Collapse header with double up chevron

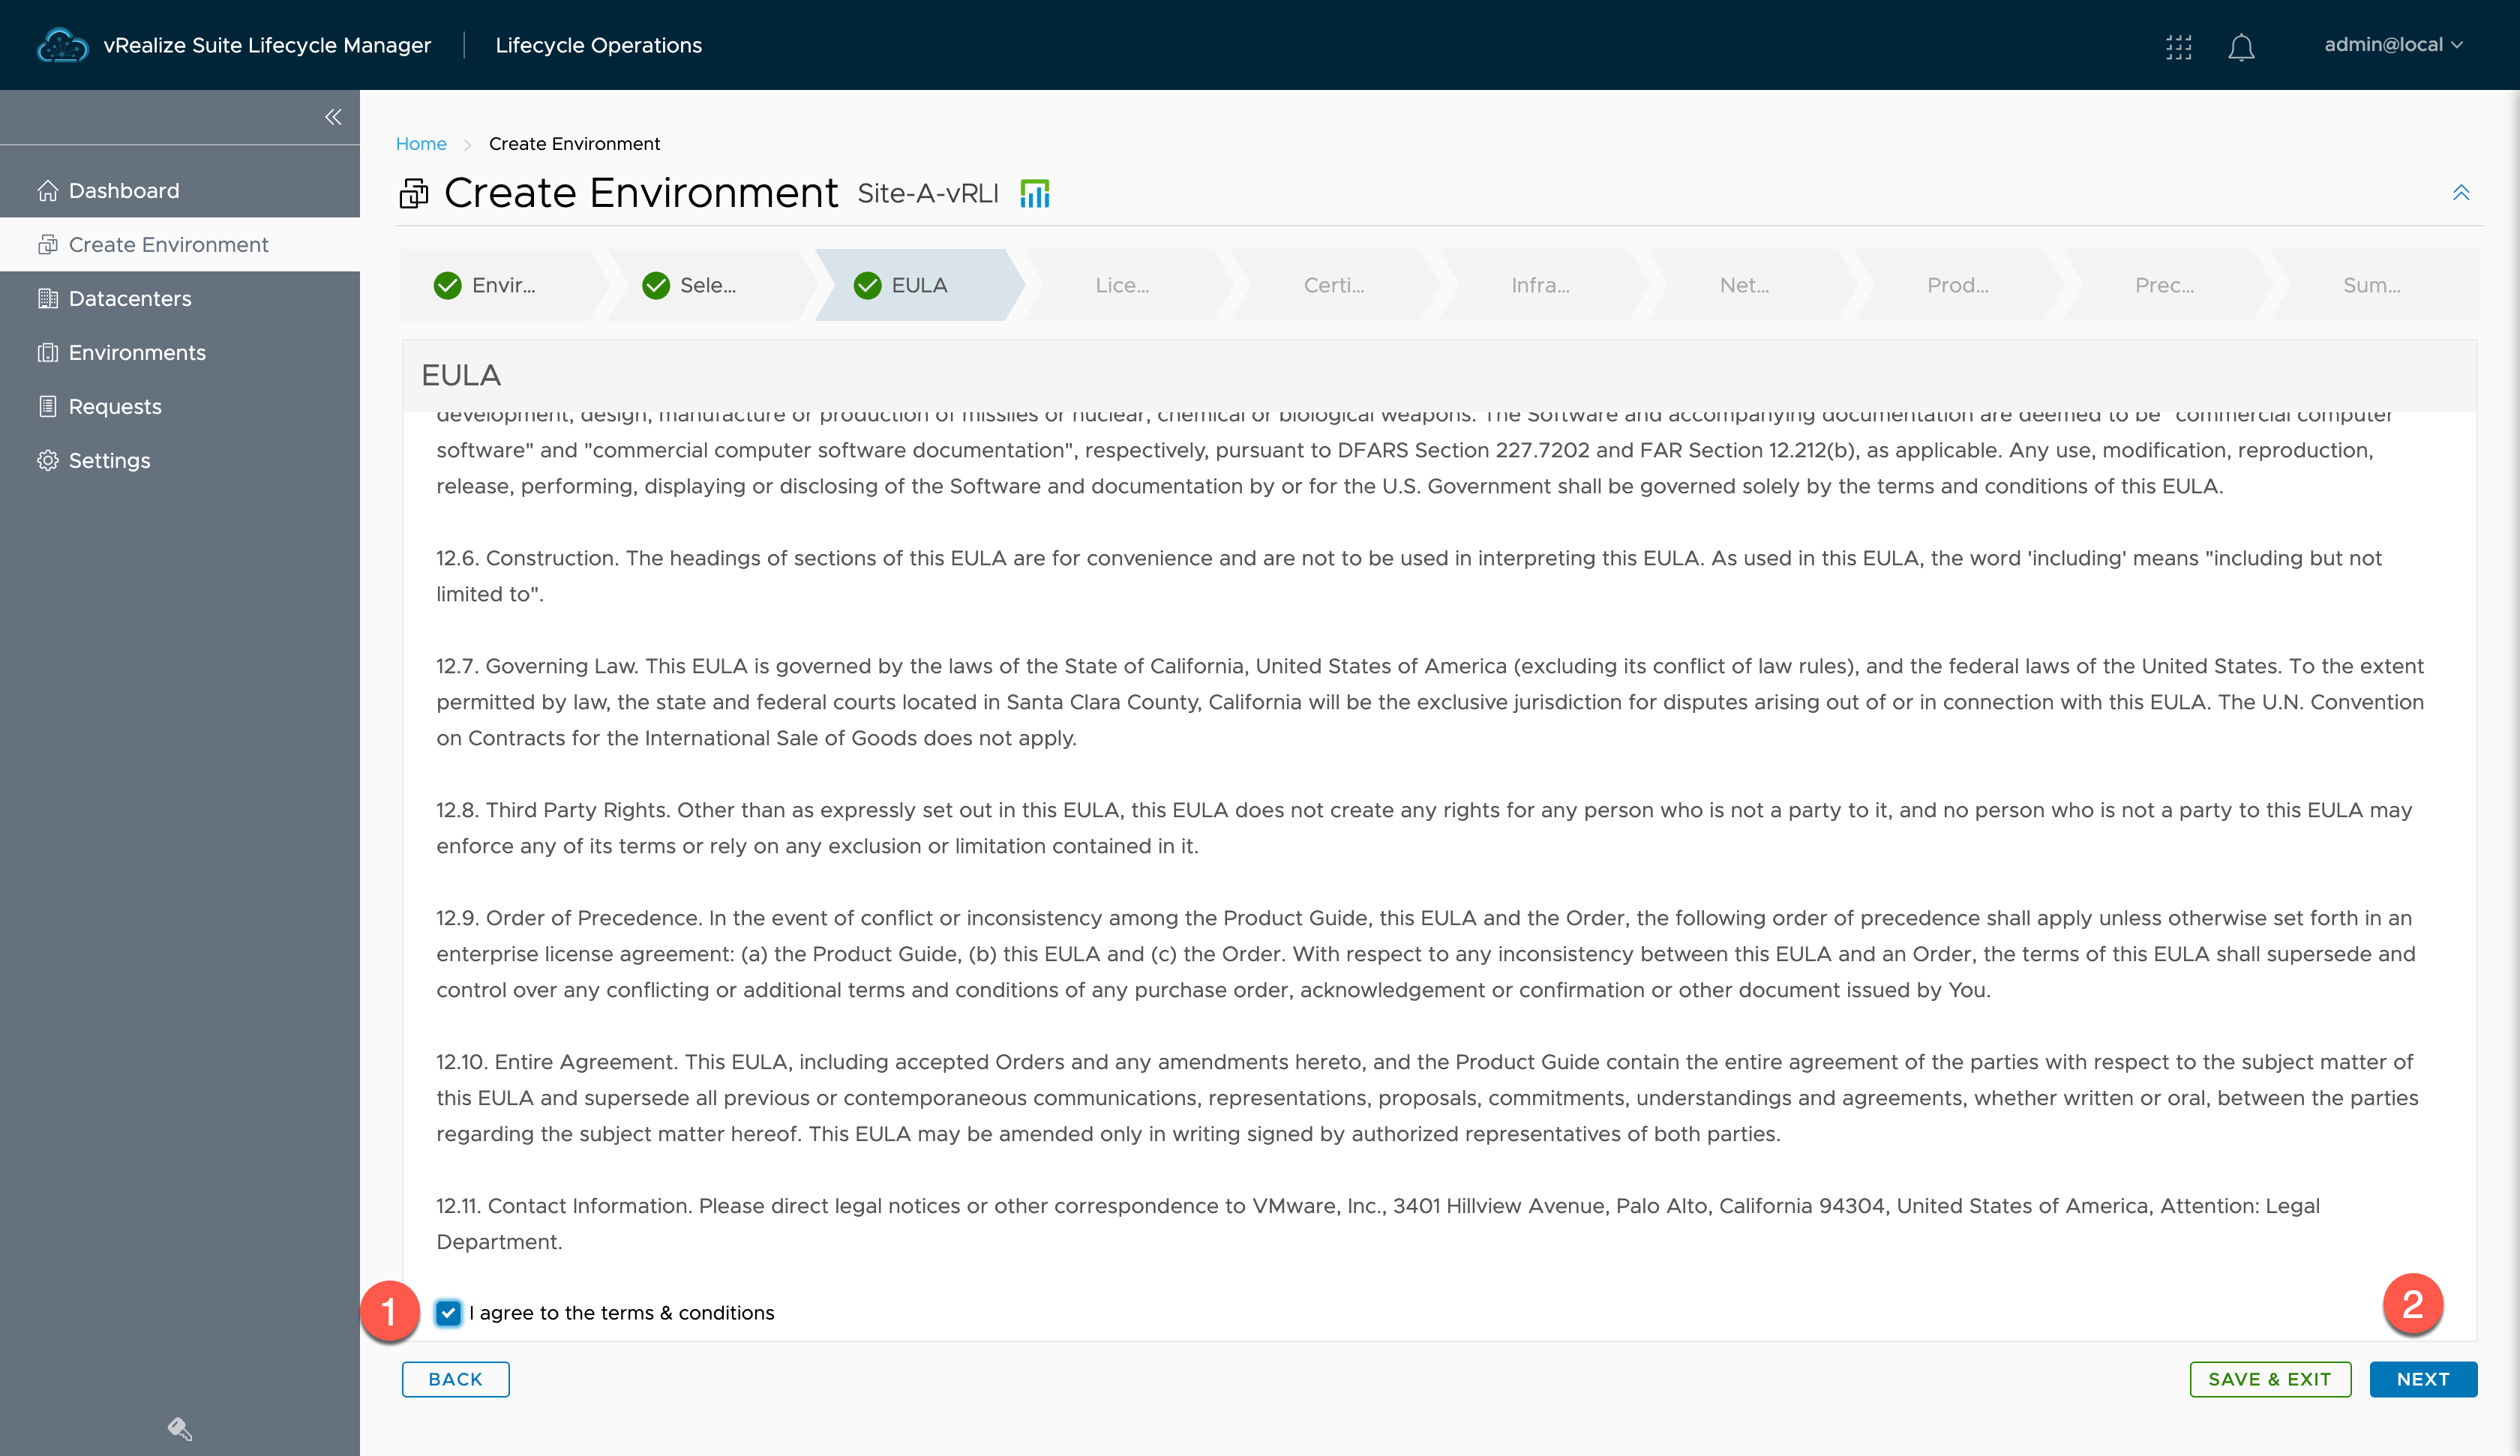(x=2461, y=192)
